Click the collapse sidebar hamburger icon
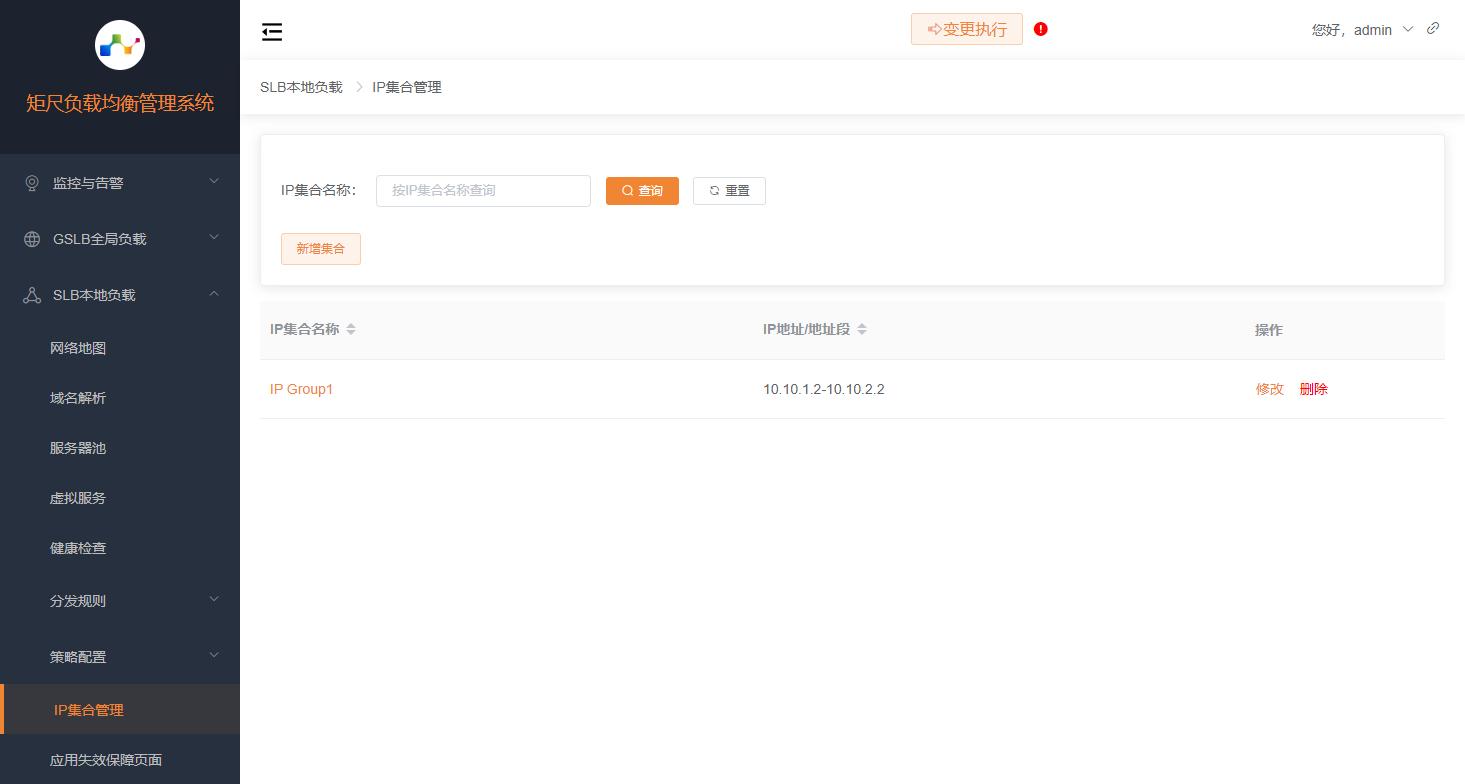The width and height of the screenshot is (1465, 784). (271, 31)
